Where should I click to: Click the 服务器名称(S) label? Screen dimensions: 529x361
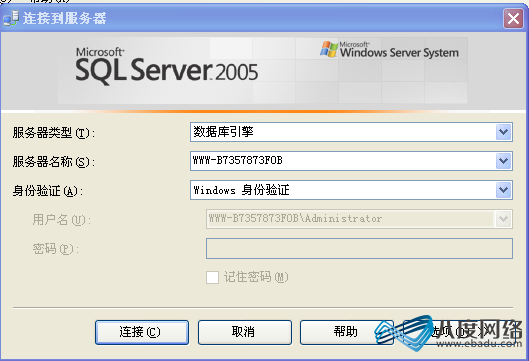point(54,162)
